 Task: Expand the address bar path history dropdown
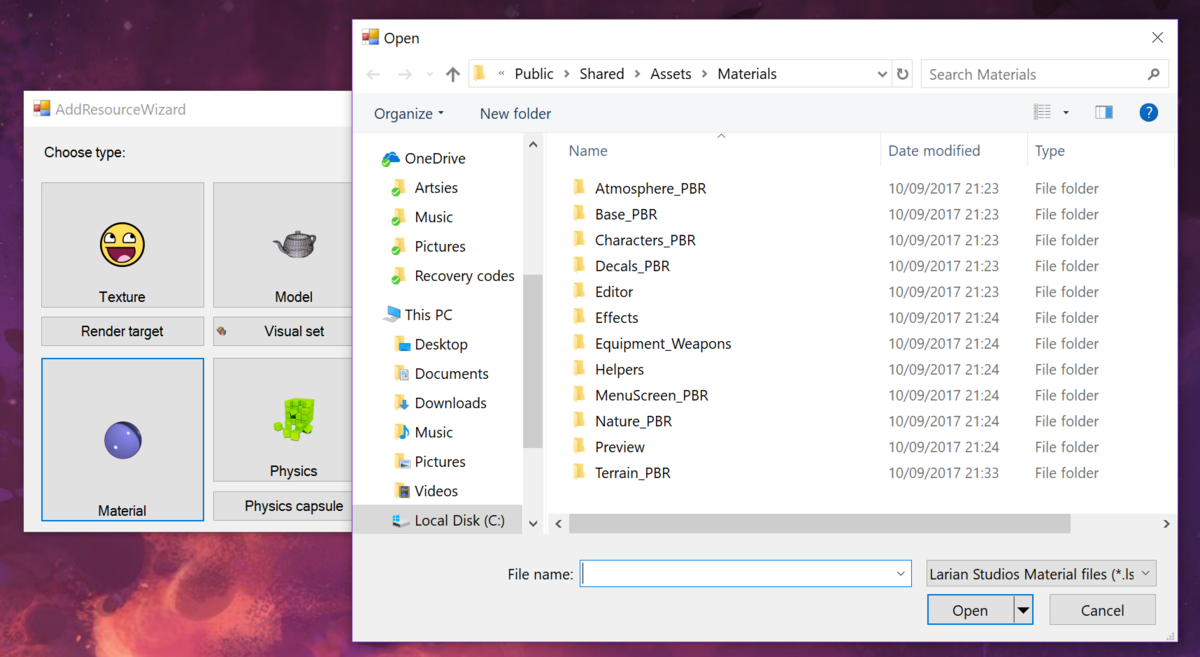point(882,74)
